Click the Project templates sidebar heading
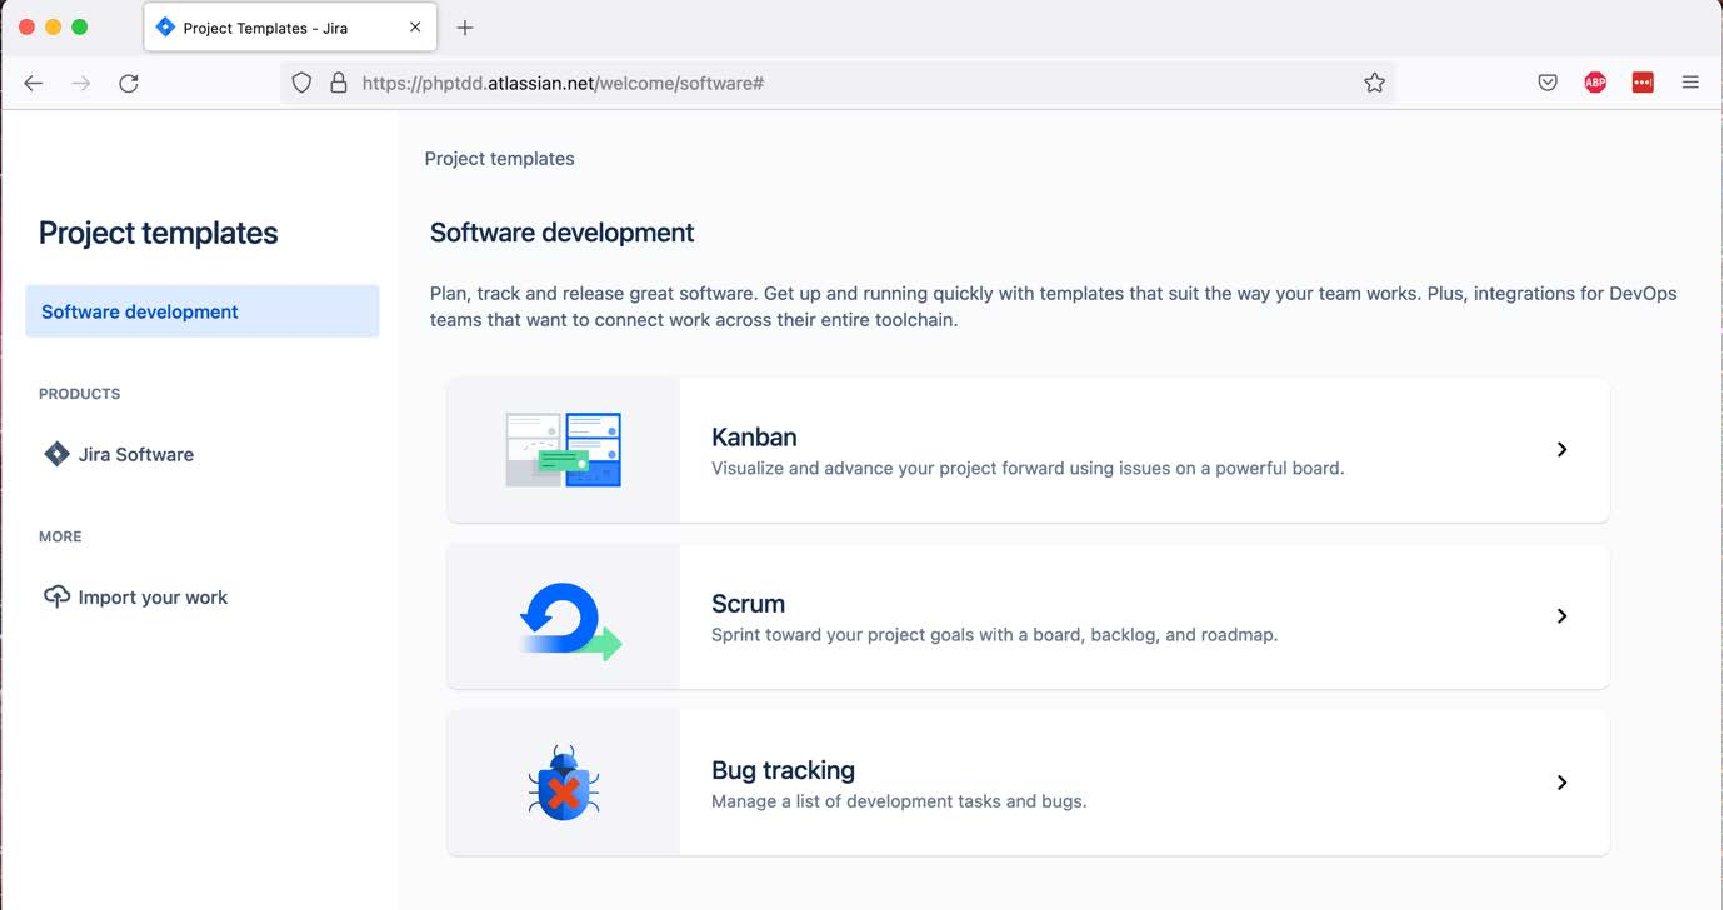1723x910 pixels. (x=158, y=233)
